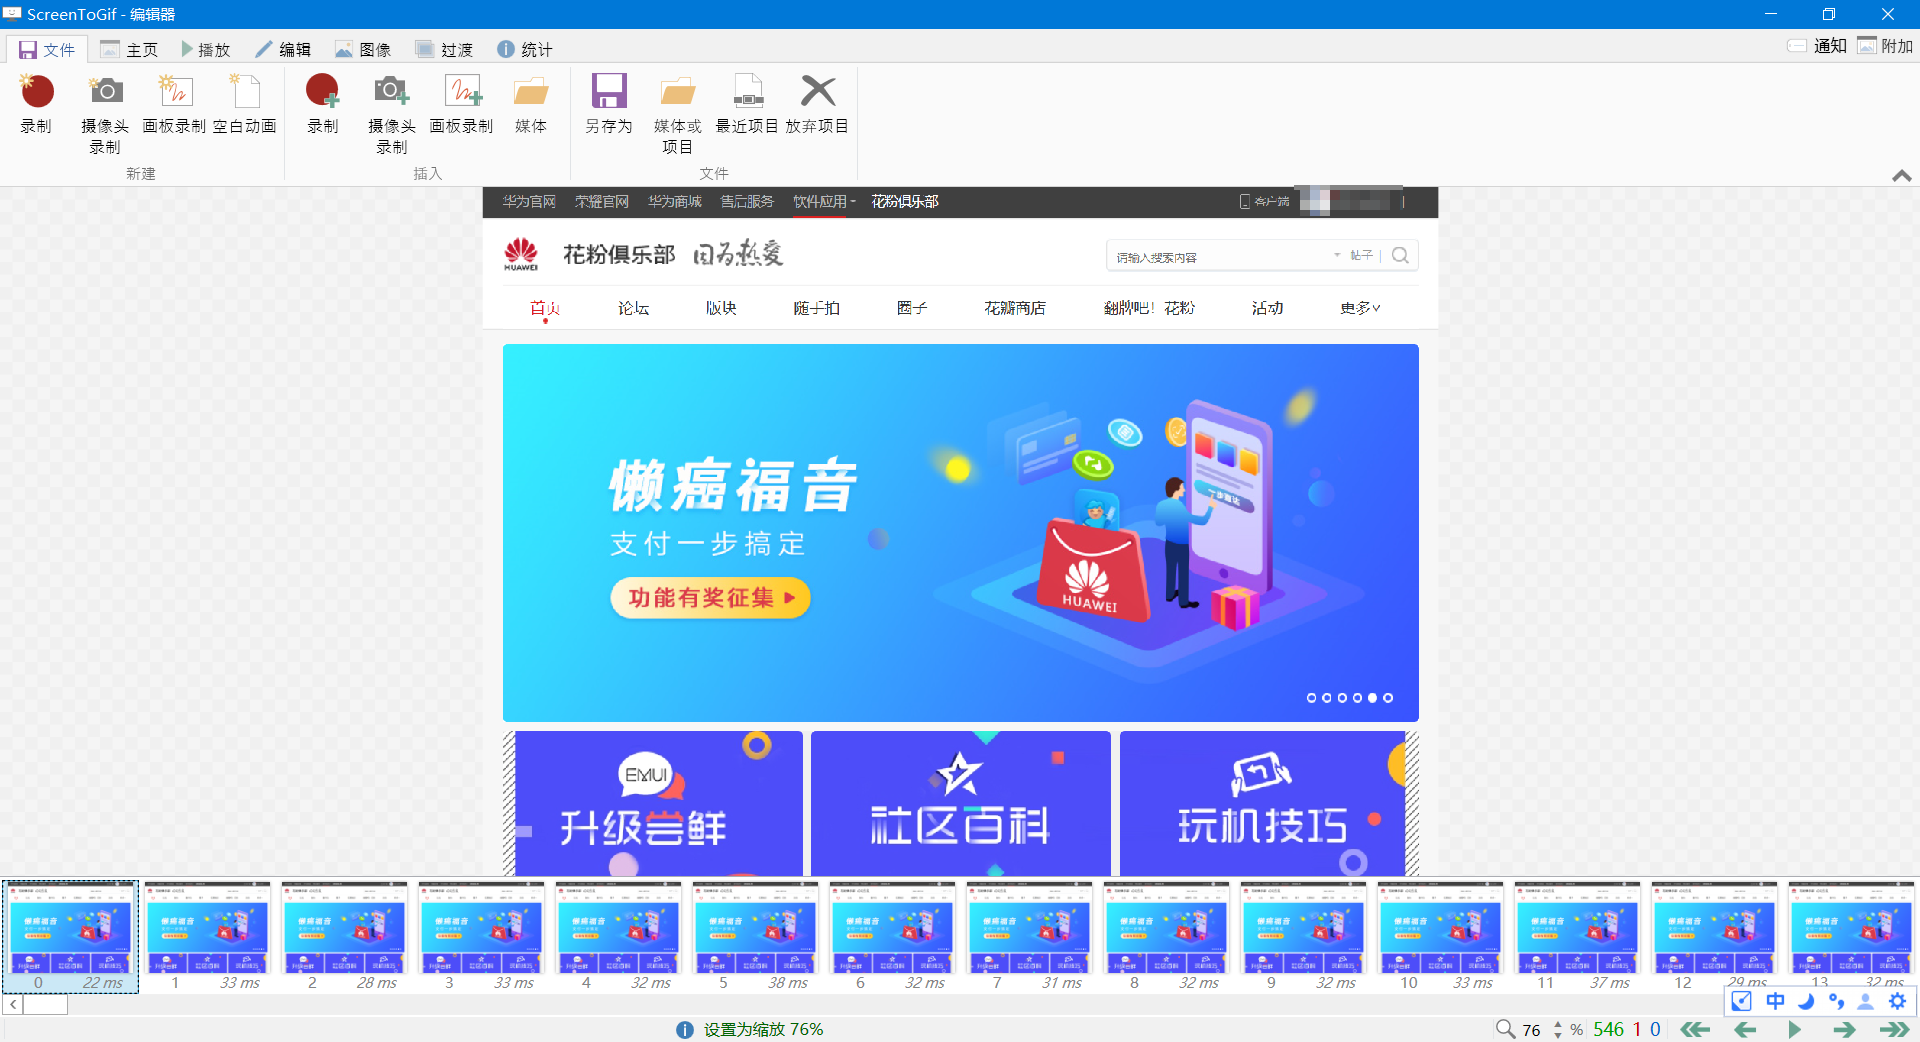Click the info icon beside 设置为缩放 76%
The height and width of the screenshot is (1042, 1920).
pos(685,1030)
